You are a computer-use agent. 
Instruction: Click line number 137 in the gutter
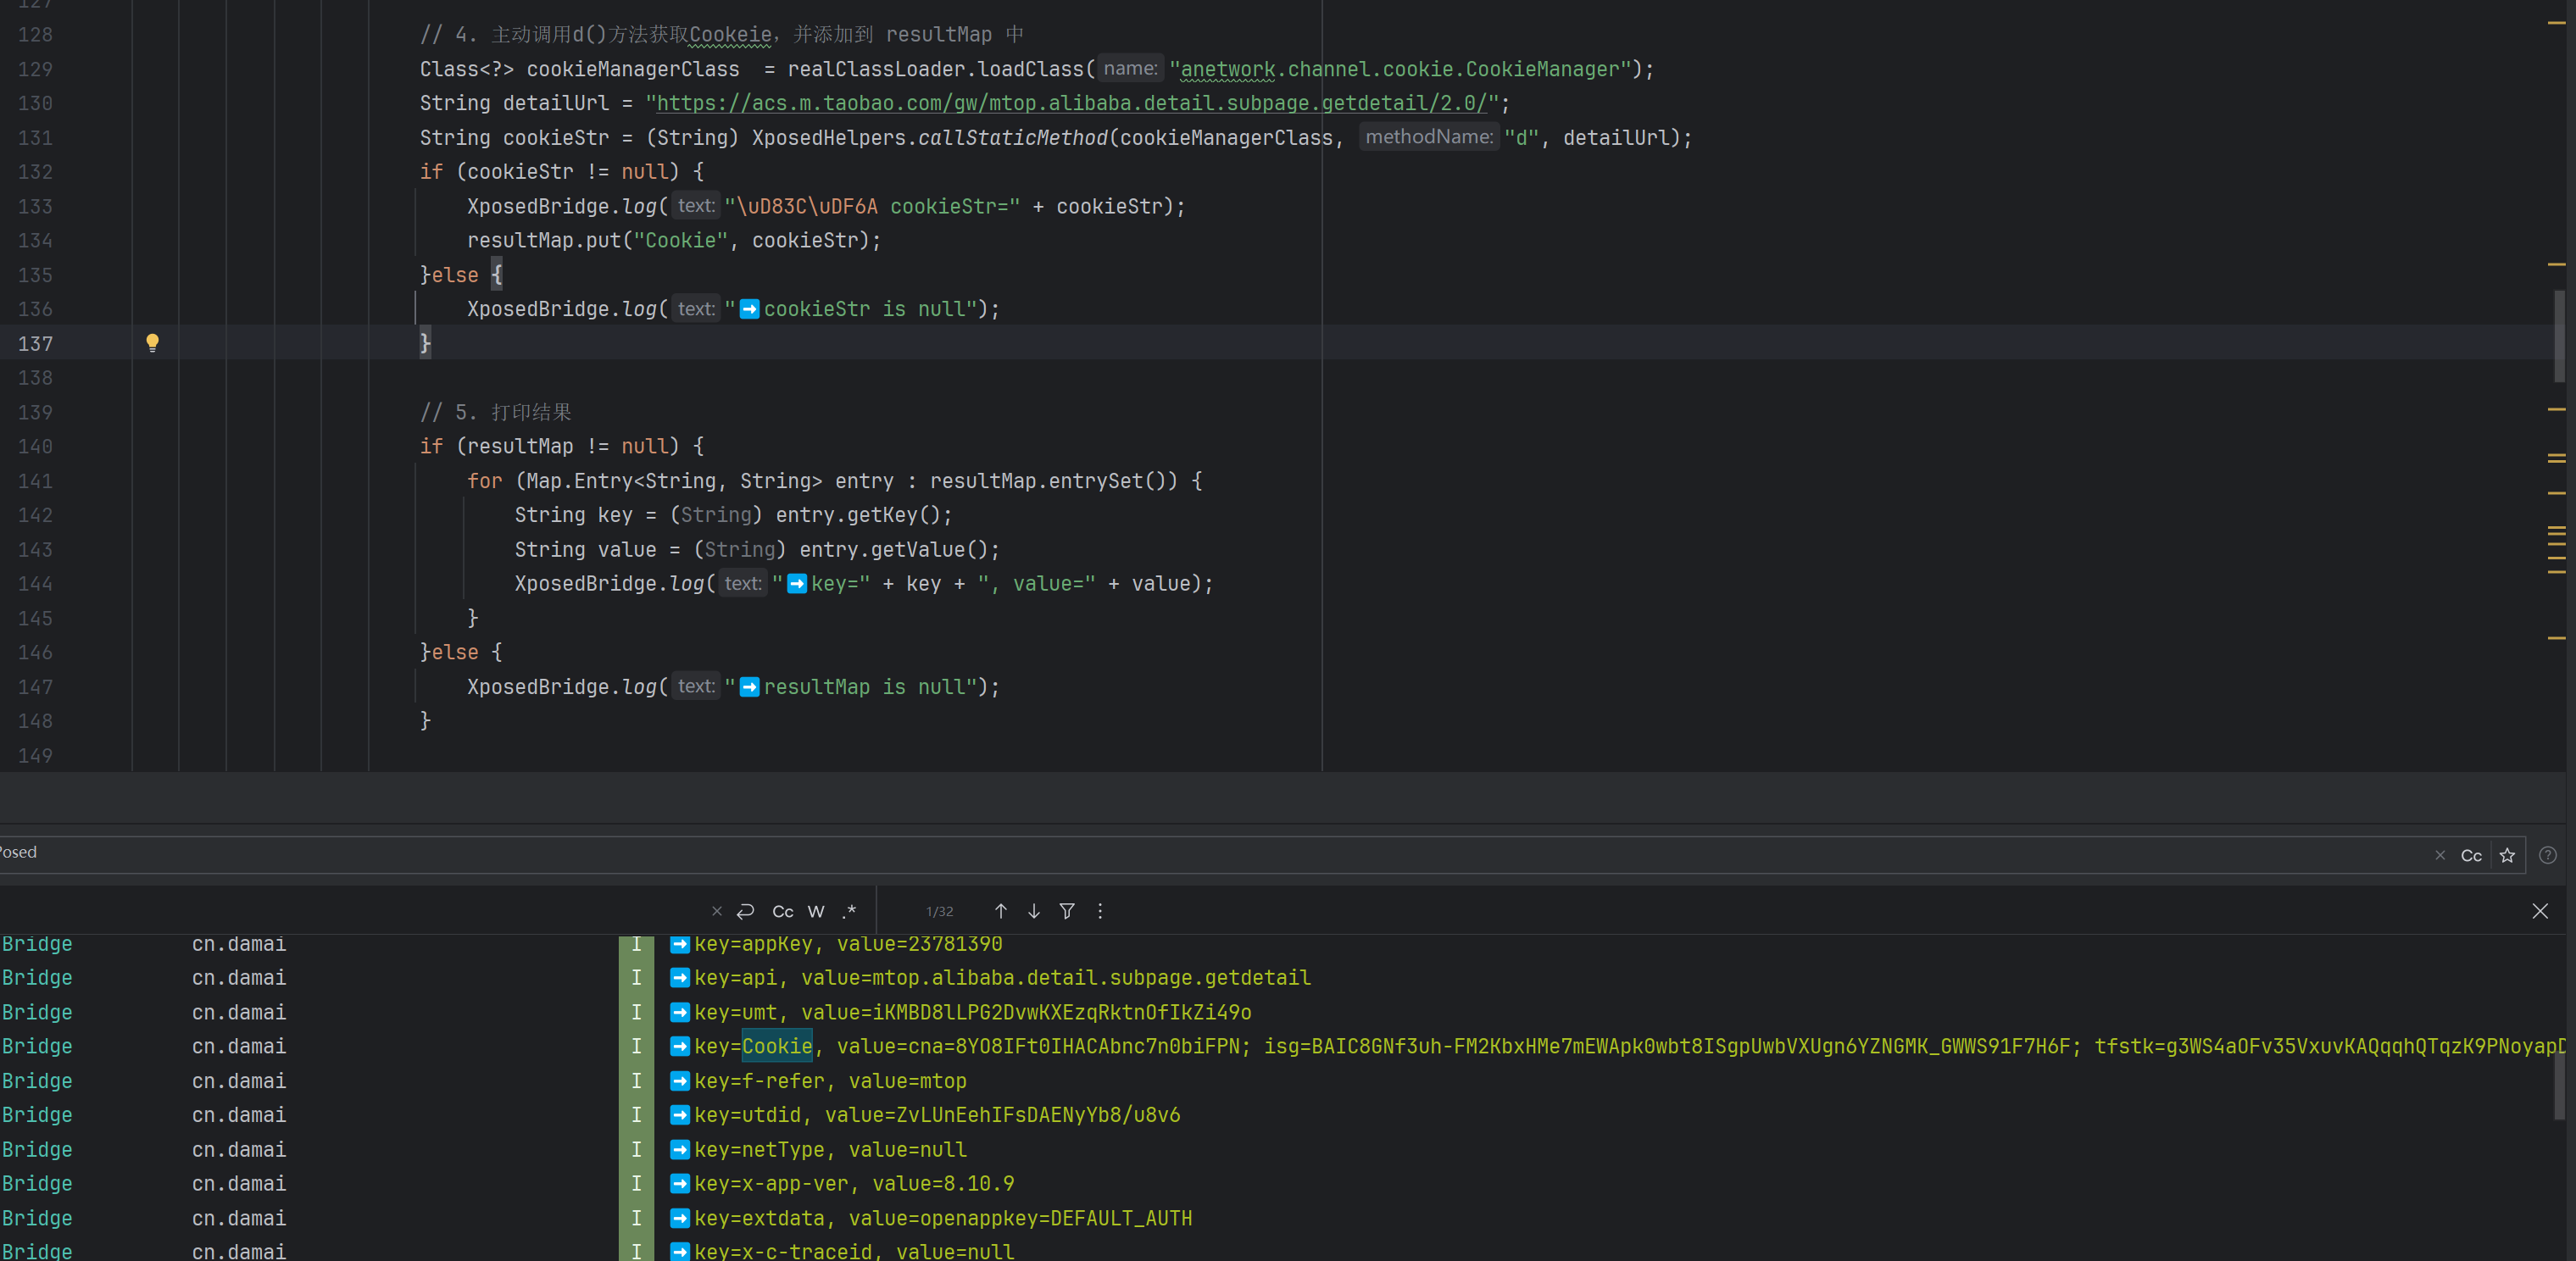pos(35,343)
